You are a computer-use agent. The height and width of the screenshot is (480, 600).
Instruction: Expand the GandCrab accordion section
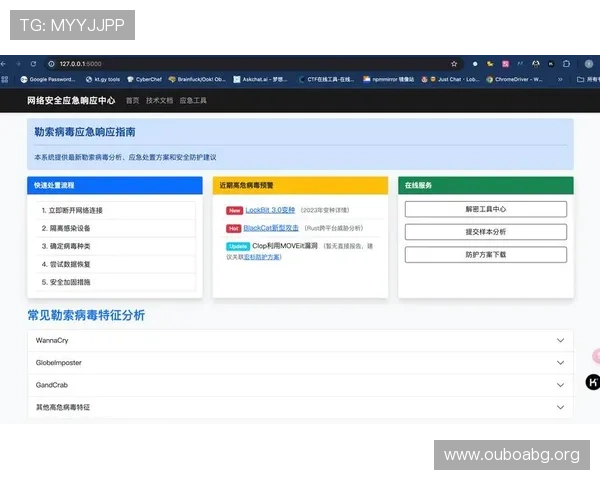[300, 385]
